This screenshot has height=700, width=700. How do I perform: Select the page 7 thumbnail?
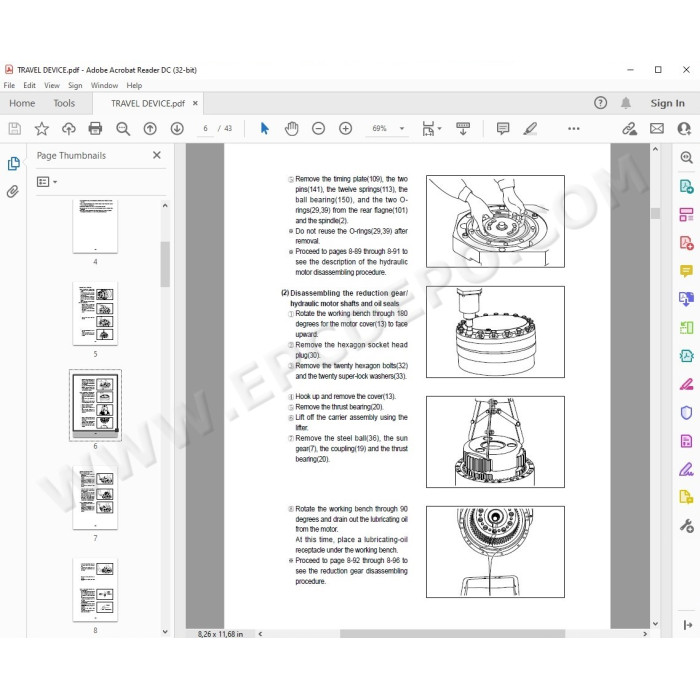(95, 498)
